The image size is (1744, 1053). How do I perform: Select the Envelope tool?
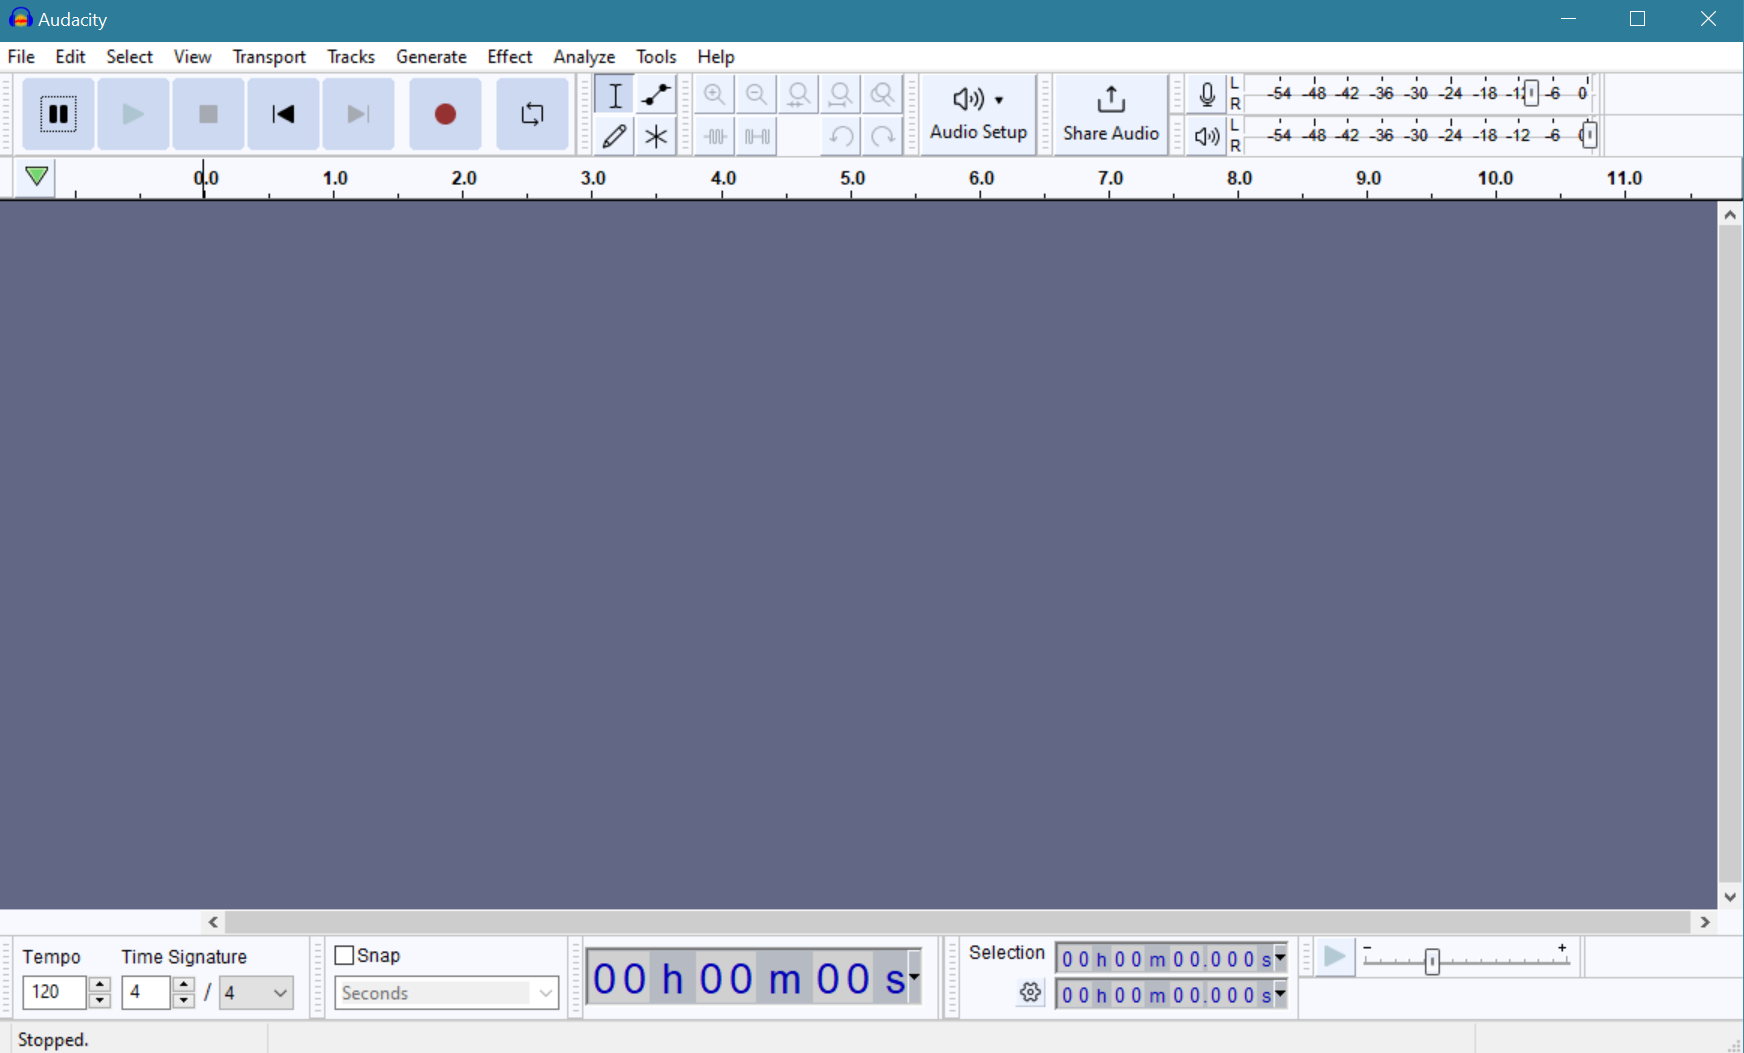655,94
